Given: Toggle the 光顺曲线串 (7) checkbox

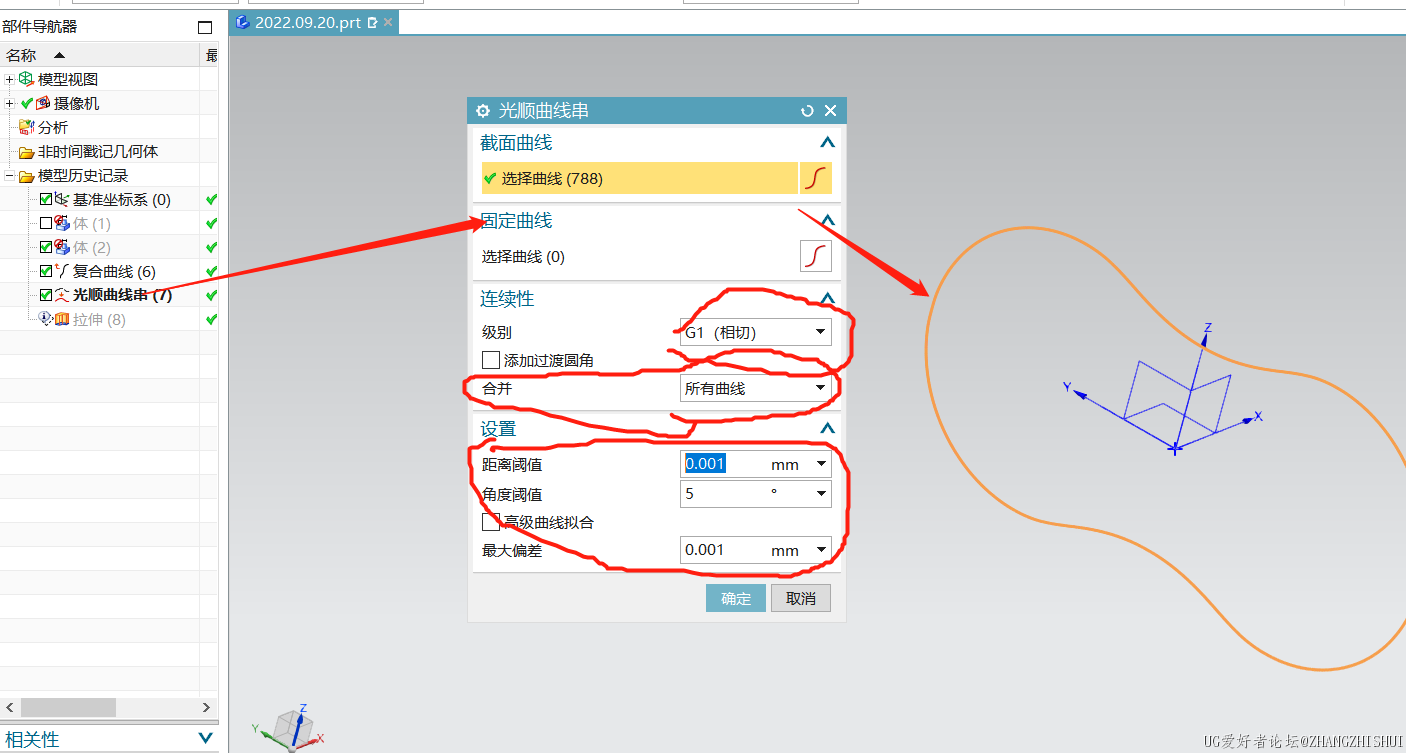Looking at the screenshot, I should tap(46, 295).
